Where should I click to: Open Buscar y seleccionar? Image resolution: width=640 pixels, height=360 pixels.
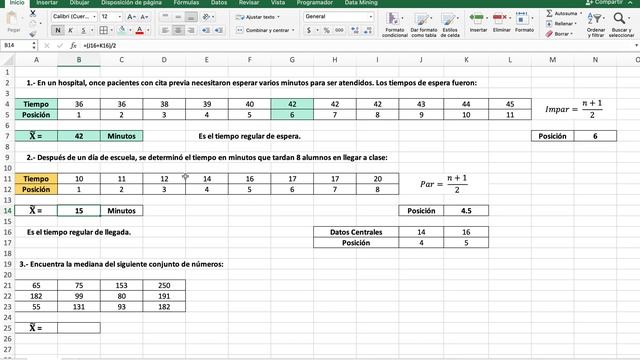tap(621, 24)
